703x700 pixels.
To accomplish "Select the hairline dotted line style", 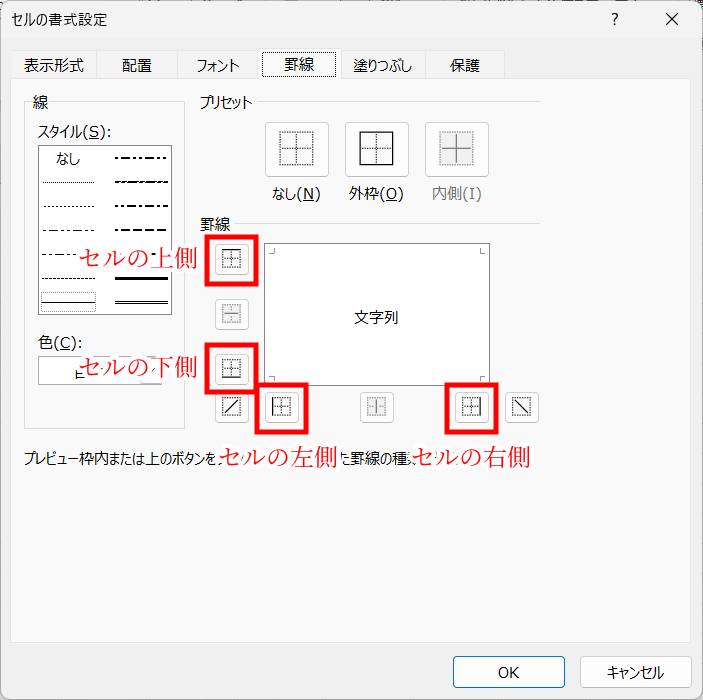I will [68, 183].
